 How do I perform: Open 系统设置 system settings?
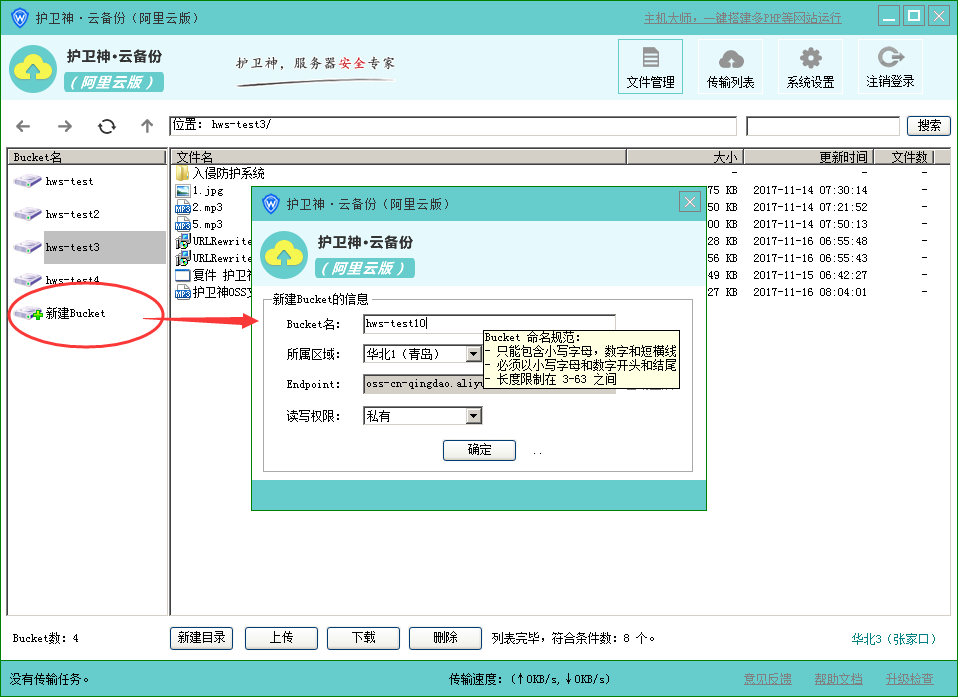point(810,67)
